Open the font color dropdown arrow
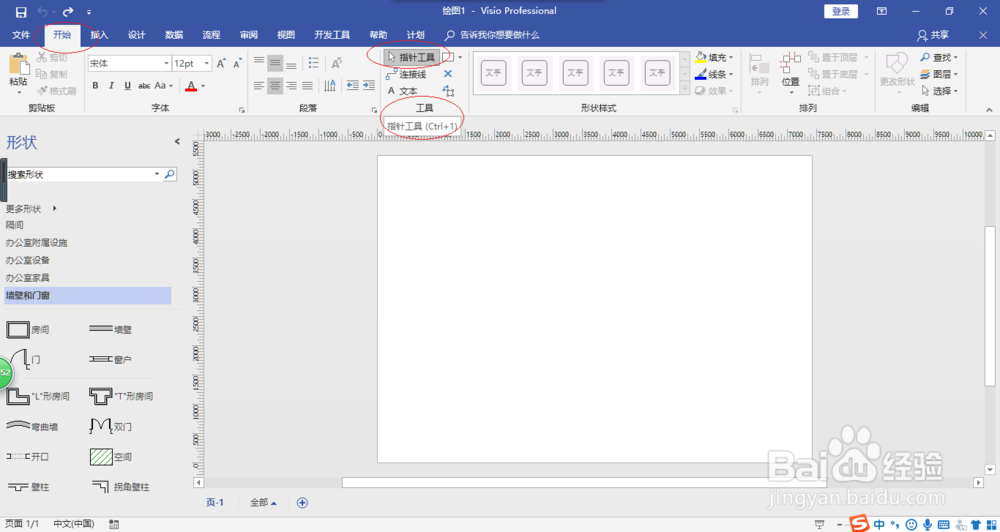 click(203, 85)
